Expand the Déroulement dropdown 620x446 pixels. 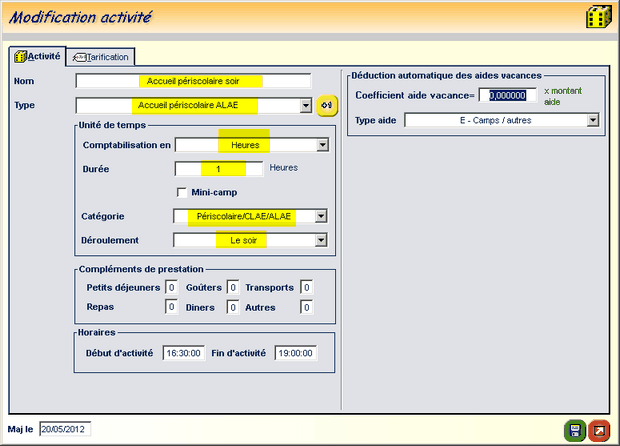(x=319, y=240)
